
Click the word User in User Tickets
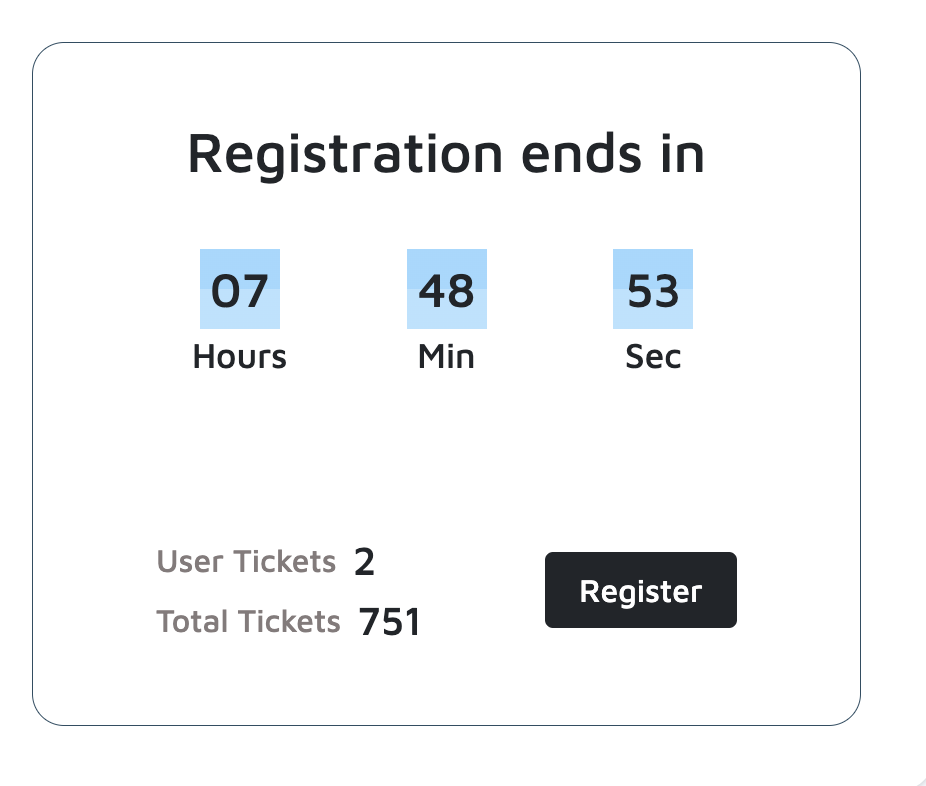tap(188, 562)
